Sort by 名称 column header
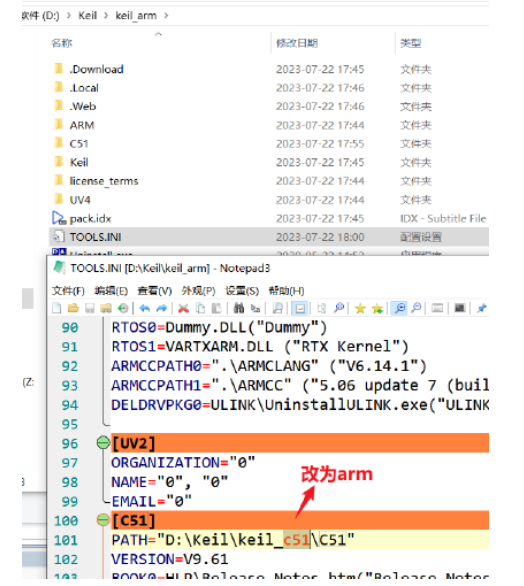Viewport: 524px width, 586px height. (62, 43)
